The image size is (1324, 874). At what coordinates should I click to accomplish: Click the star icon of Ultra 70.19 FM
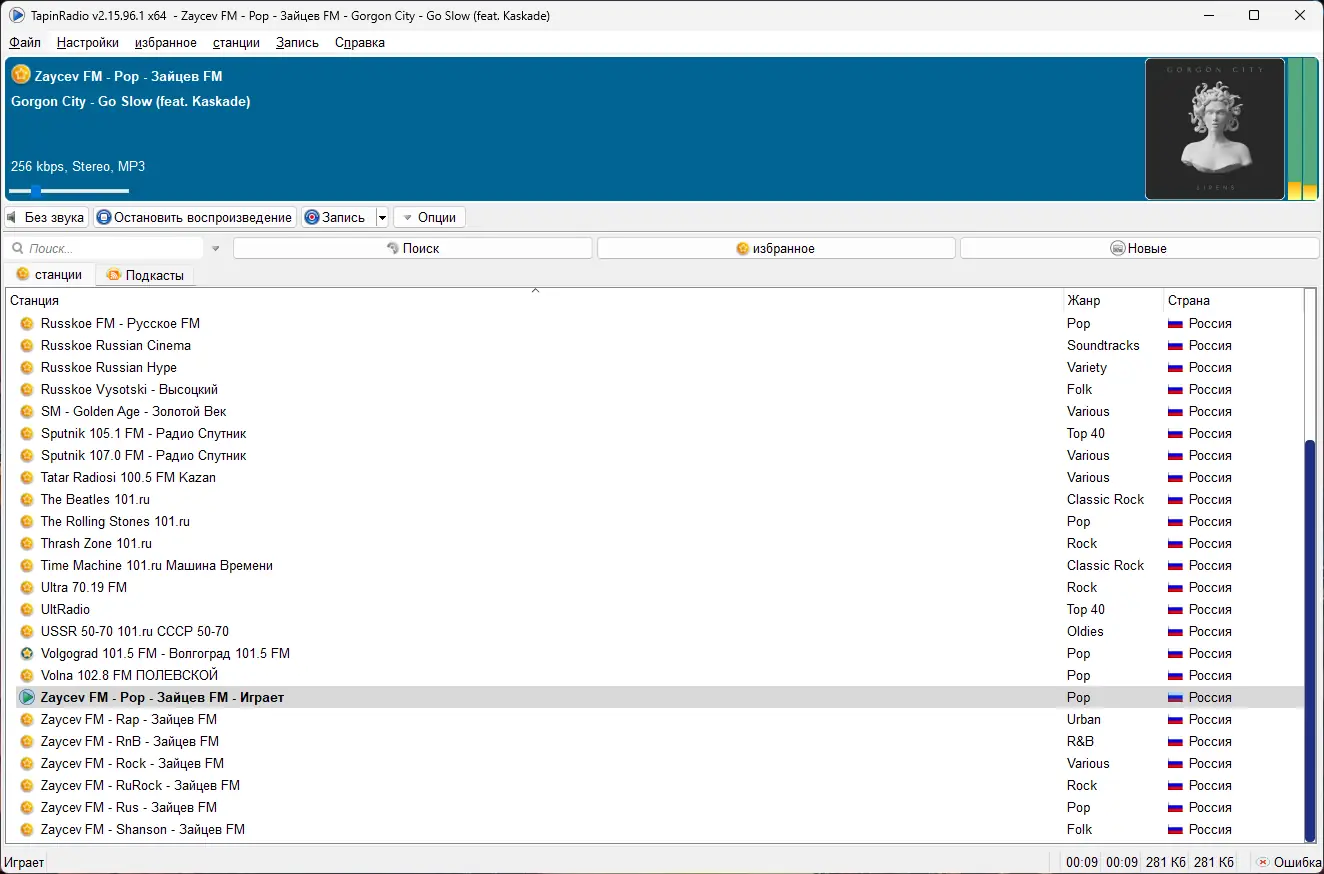(27, 588)
